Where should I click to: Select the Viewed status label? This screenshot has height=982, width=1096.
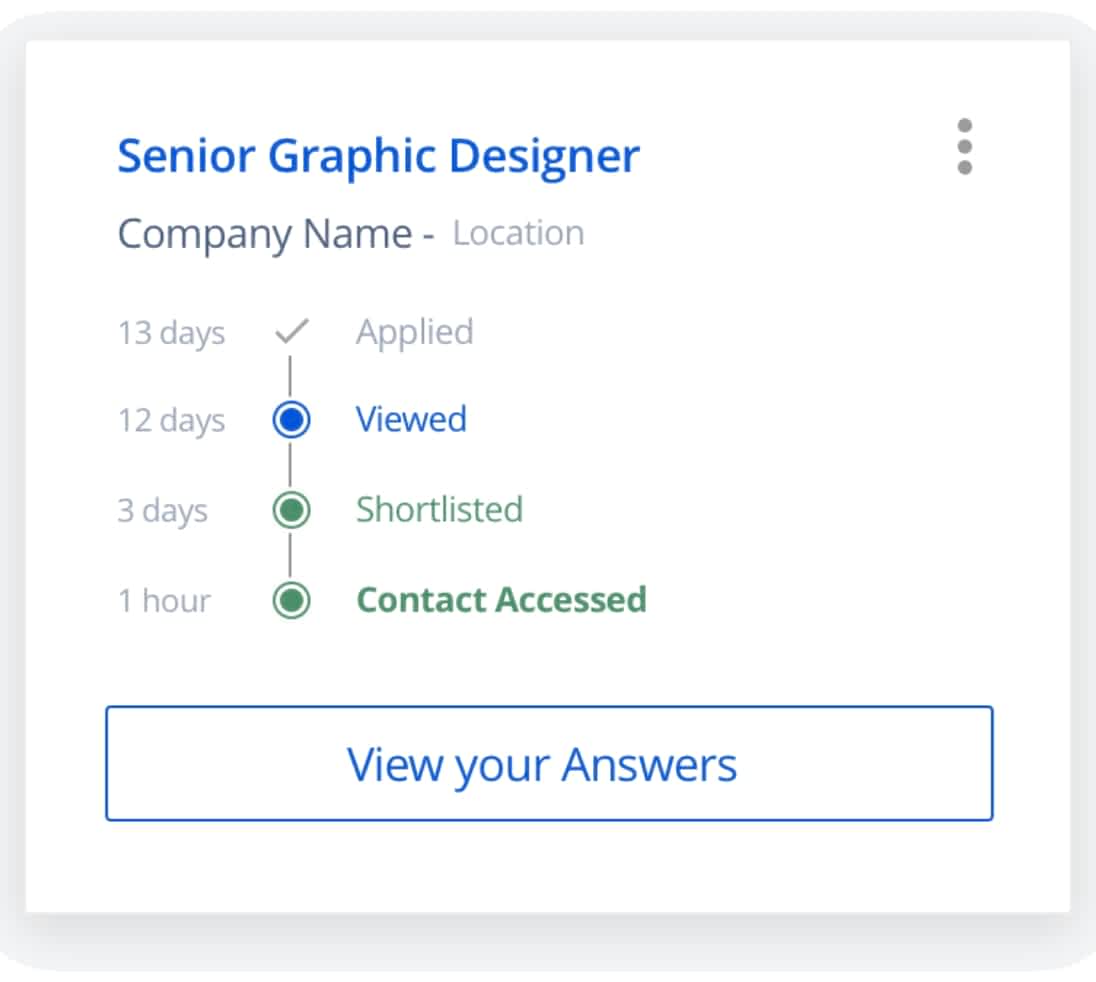pos(411,419)
